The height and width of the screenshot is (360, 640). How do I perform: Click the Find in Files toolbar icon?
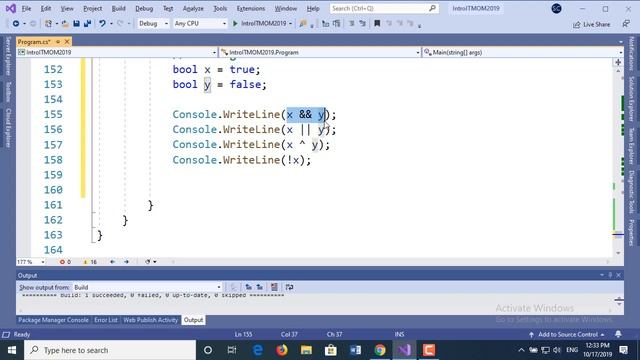[x=303, y=24]
